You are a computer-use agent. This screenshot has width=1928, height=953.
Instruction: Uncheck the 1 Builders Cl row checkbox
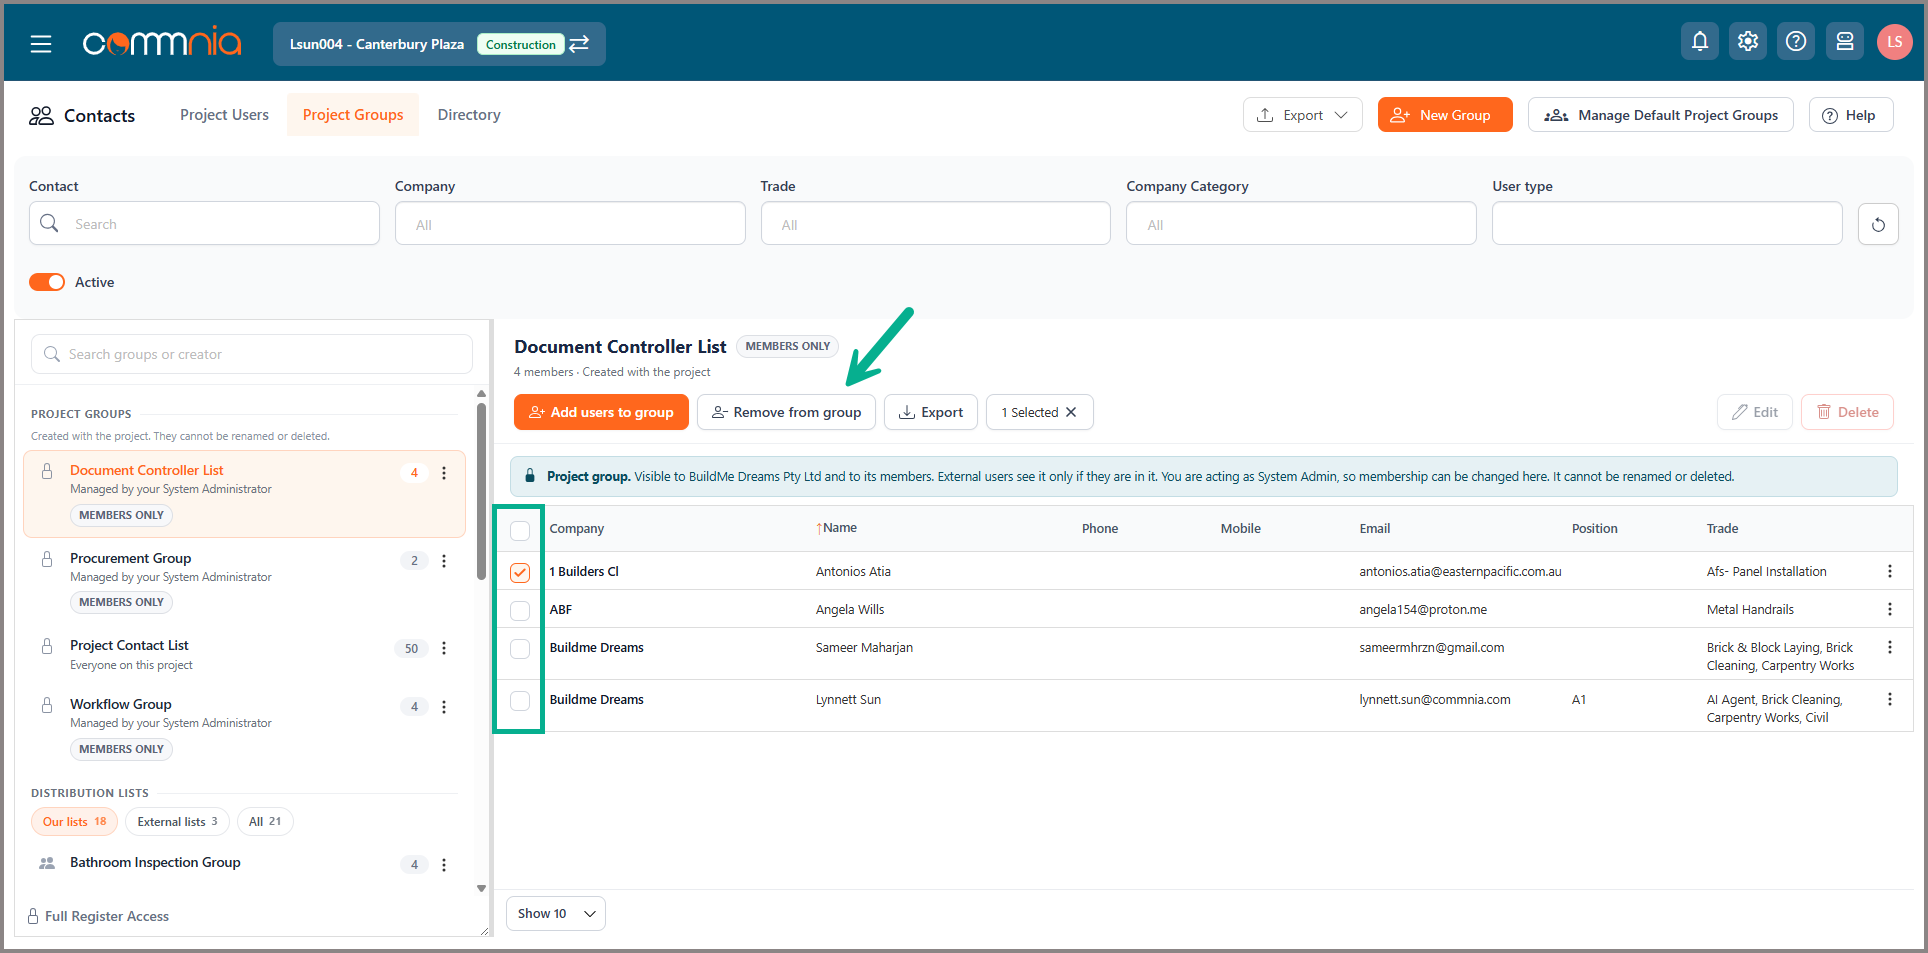tap(520, 572)
